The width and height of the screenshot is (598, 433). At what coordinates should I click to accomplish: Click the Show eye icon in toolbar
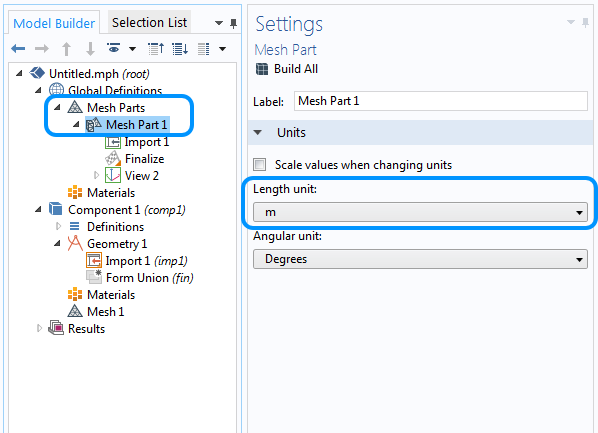click(114, 48)
